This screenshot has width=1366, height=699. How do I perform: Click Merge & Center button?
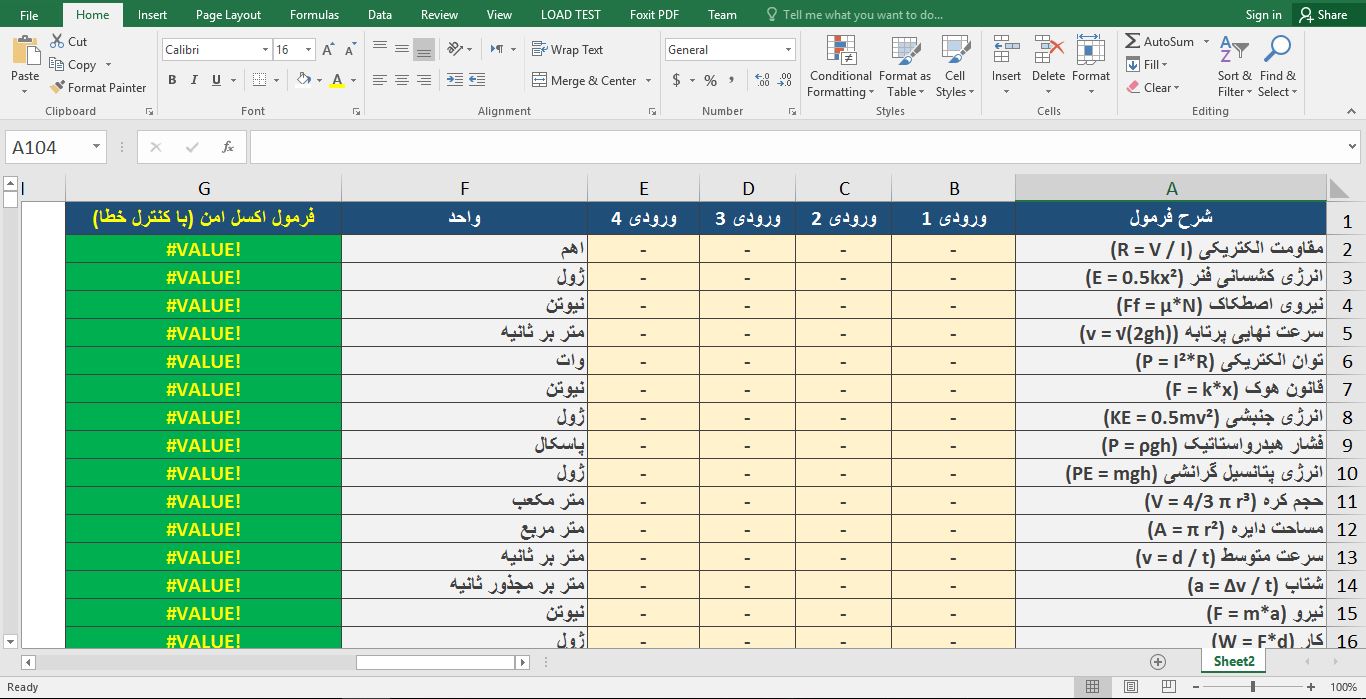tap(584, 80)
